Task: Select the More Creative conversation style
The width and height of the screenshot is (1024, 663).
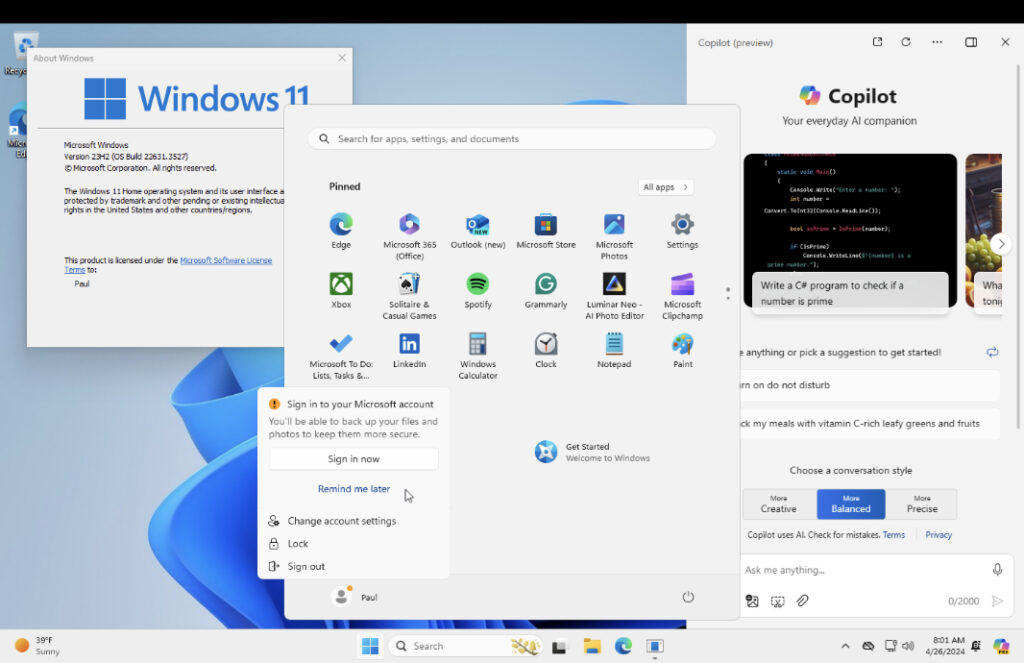Action: coord(778,504)
